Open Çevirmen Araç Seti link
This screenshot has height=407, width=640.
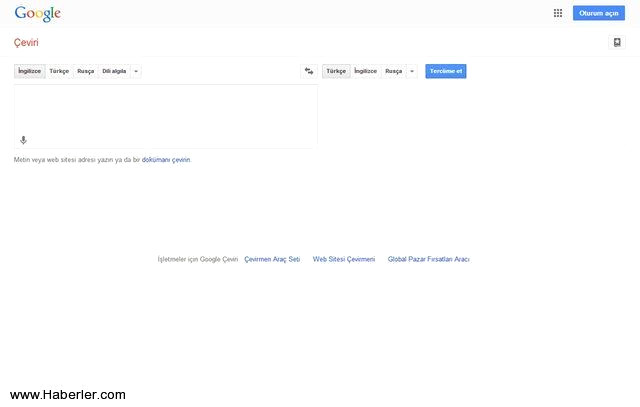[272, 259]
